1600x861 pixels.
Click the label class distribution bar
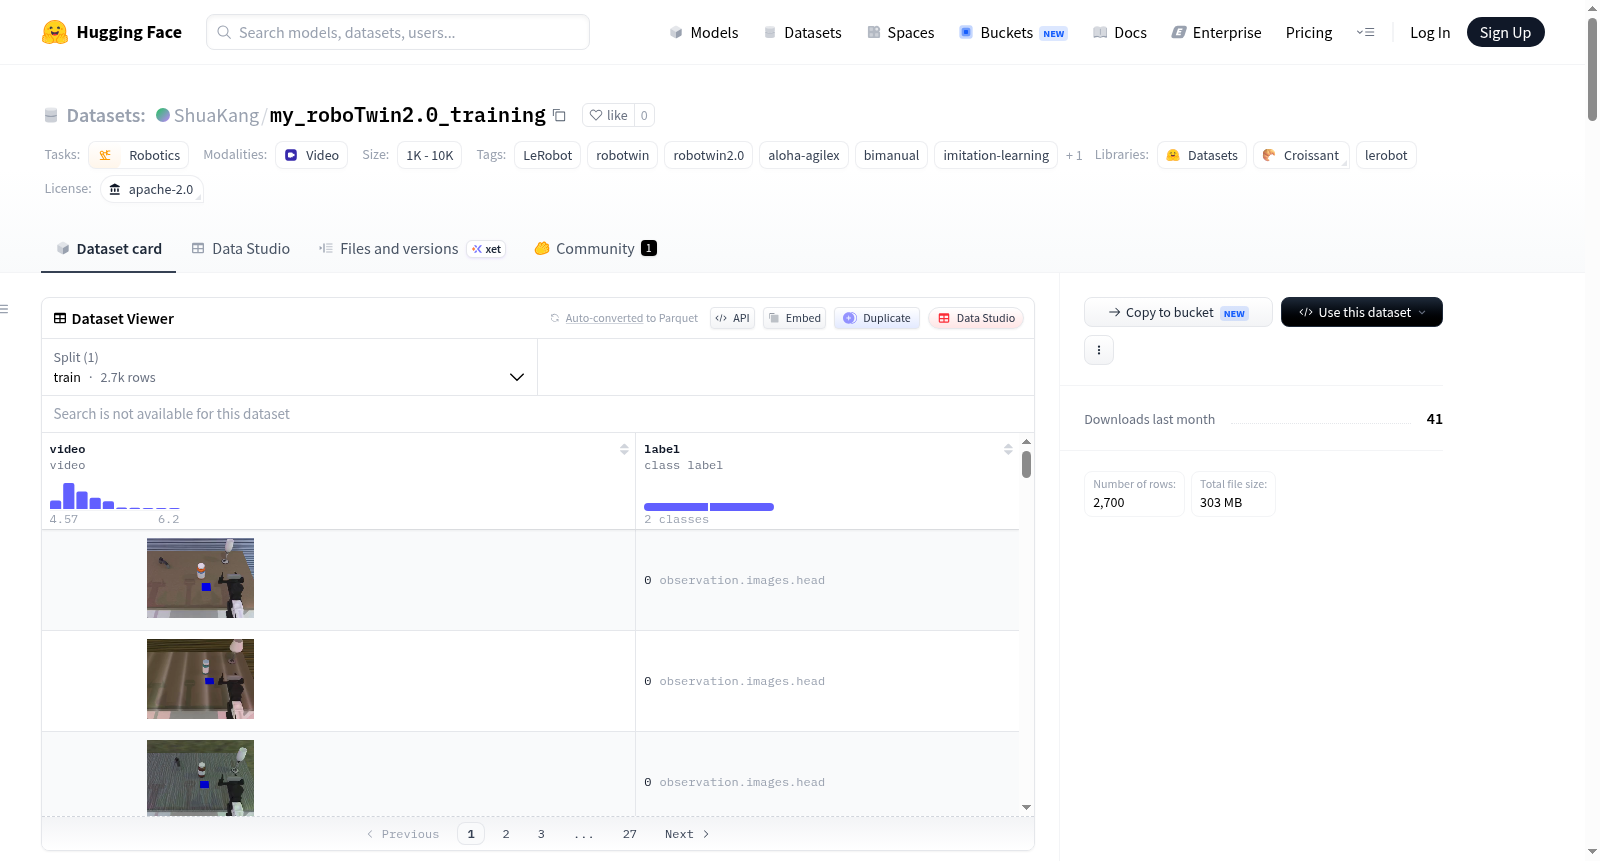[x=709, y=507]
